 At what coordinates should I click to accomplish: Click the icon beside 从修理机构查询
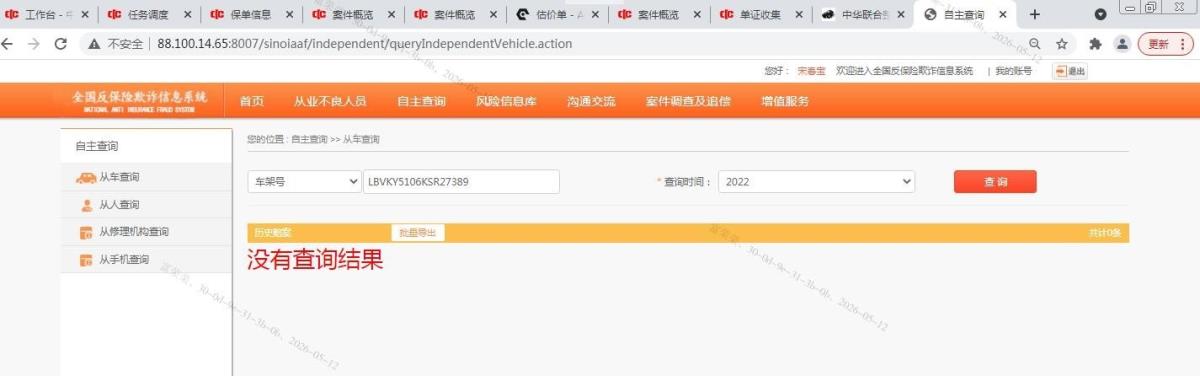[x=86, y=233]
